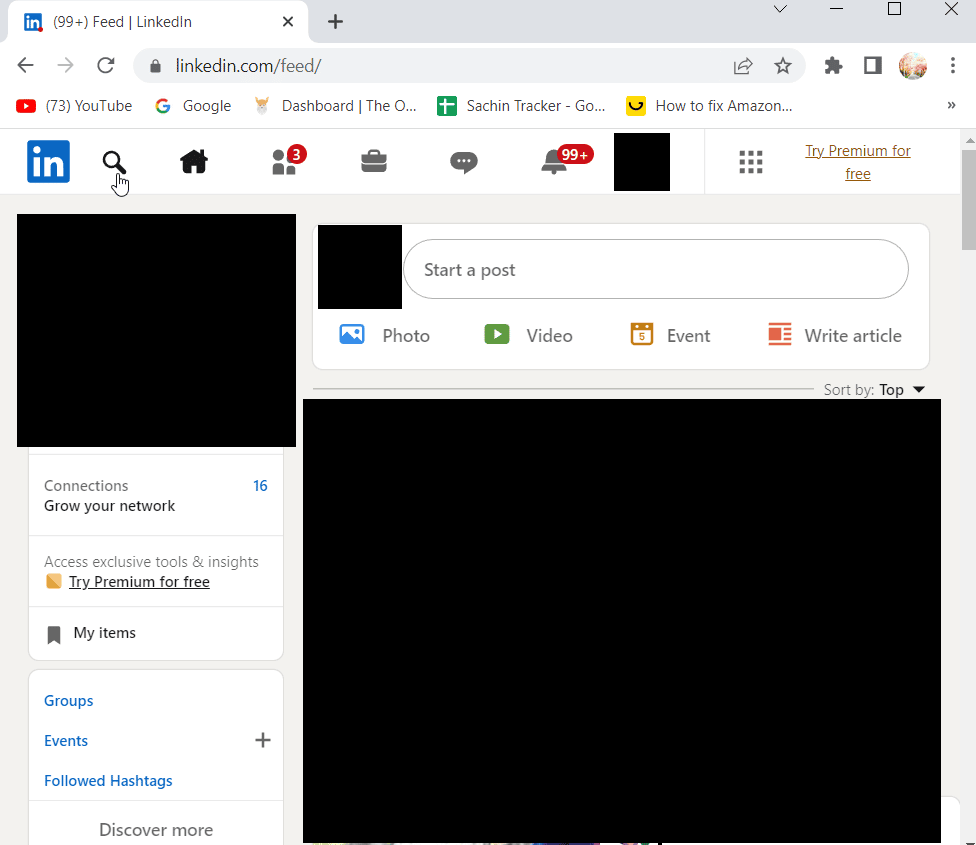Open Events link
976x845 pixels.
[66, 740]
